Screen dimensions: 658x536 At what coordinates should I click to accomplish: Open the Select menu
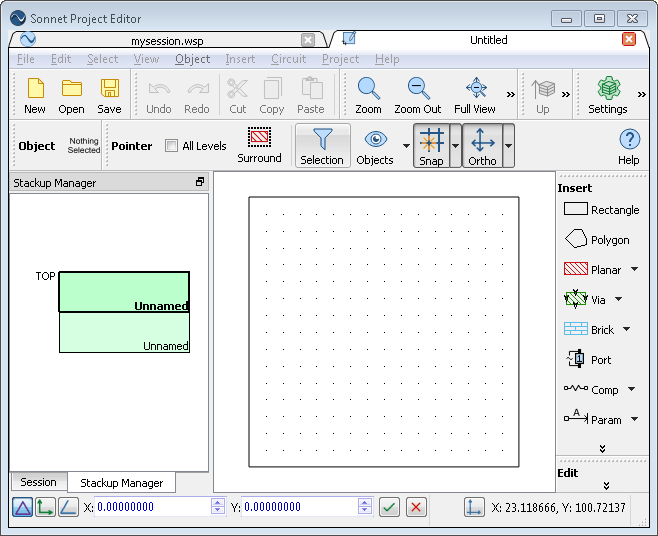click(x=102, y=59)
